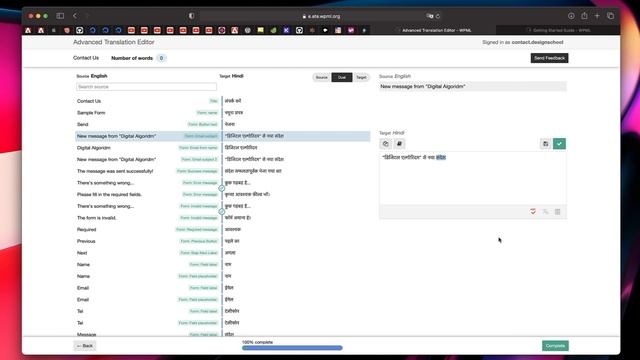The image size is (640, 360).
Task: Select Getting Started Guide browser tab
Action: tap(558, 30)
